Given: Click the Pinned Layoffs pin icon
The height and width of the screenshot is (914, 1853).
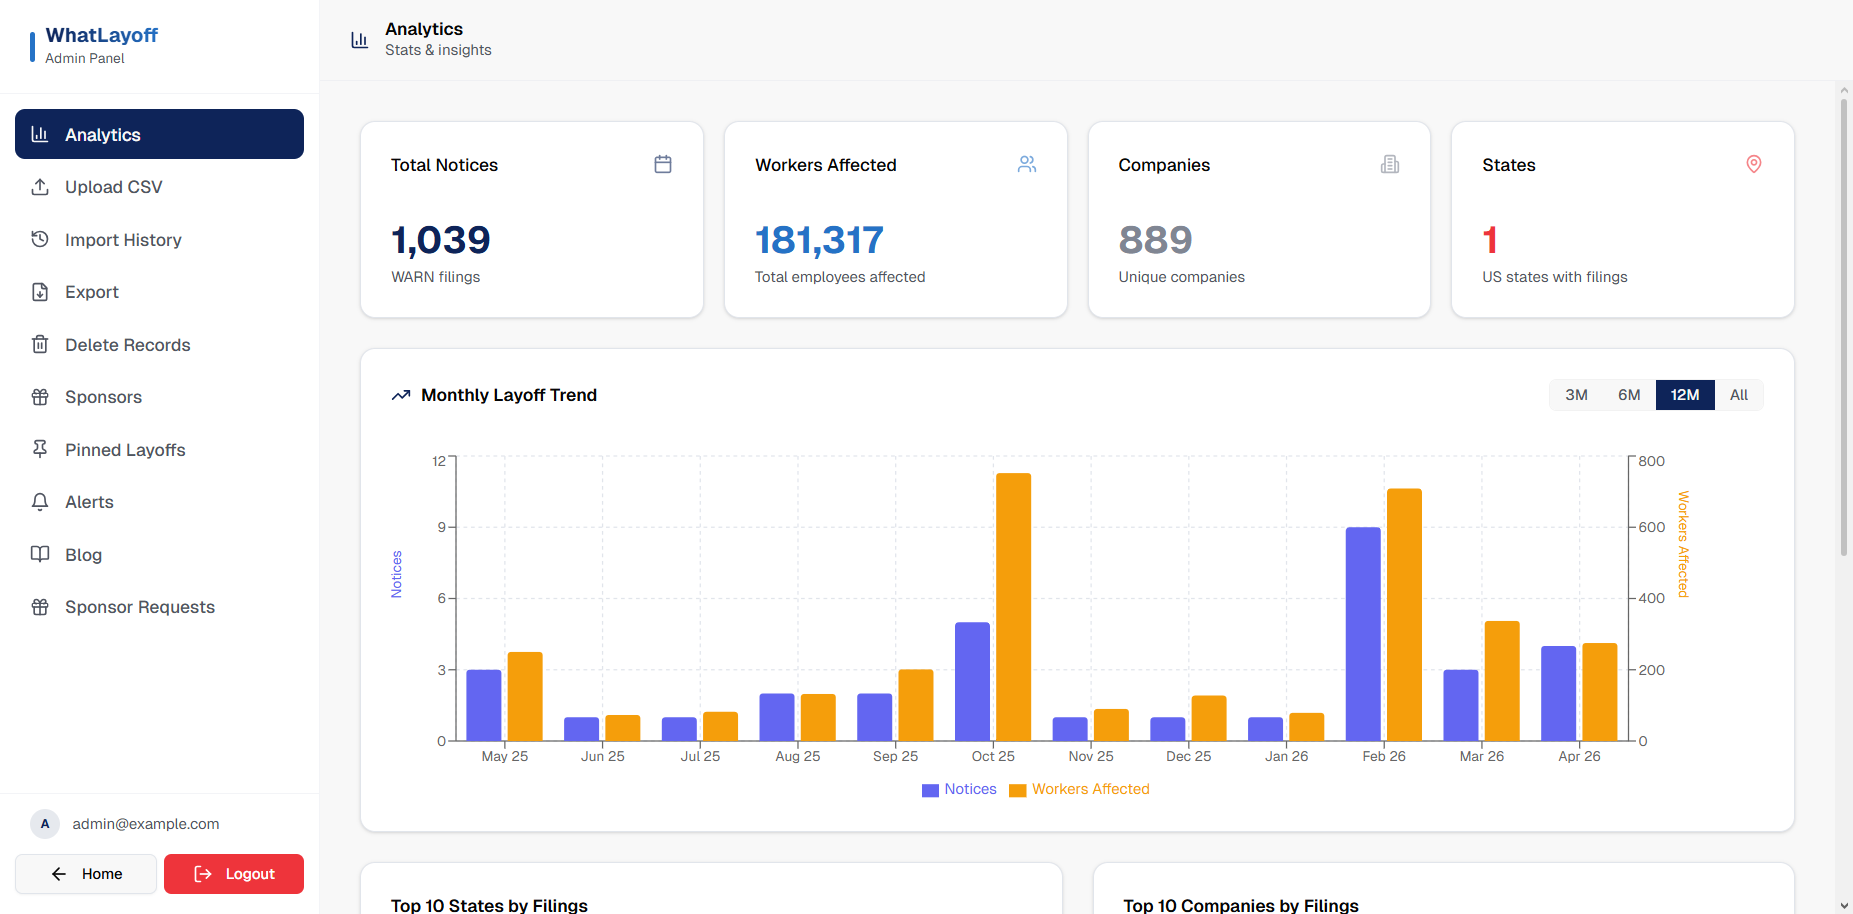Looking at the screenshot, I should [40, 449].
